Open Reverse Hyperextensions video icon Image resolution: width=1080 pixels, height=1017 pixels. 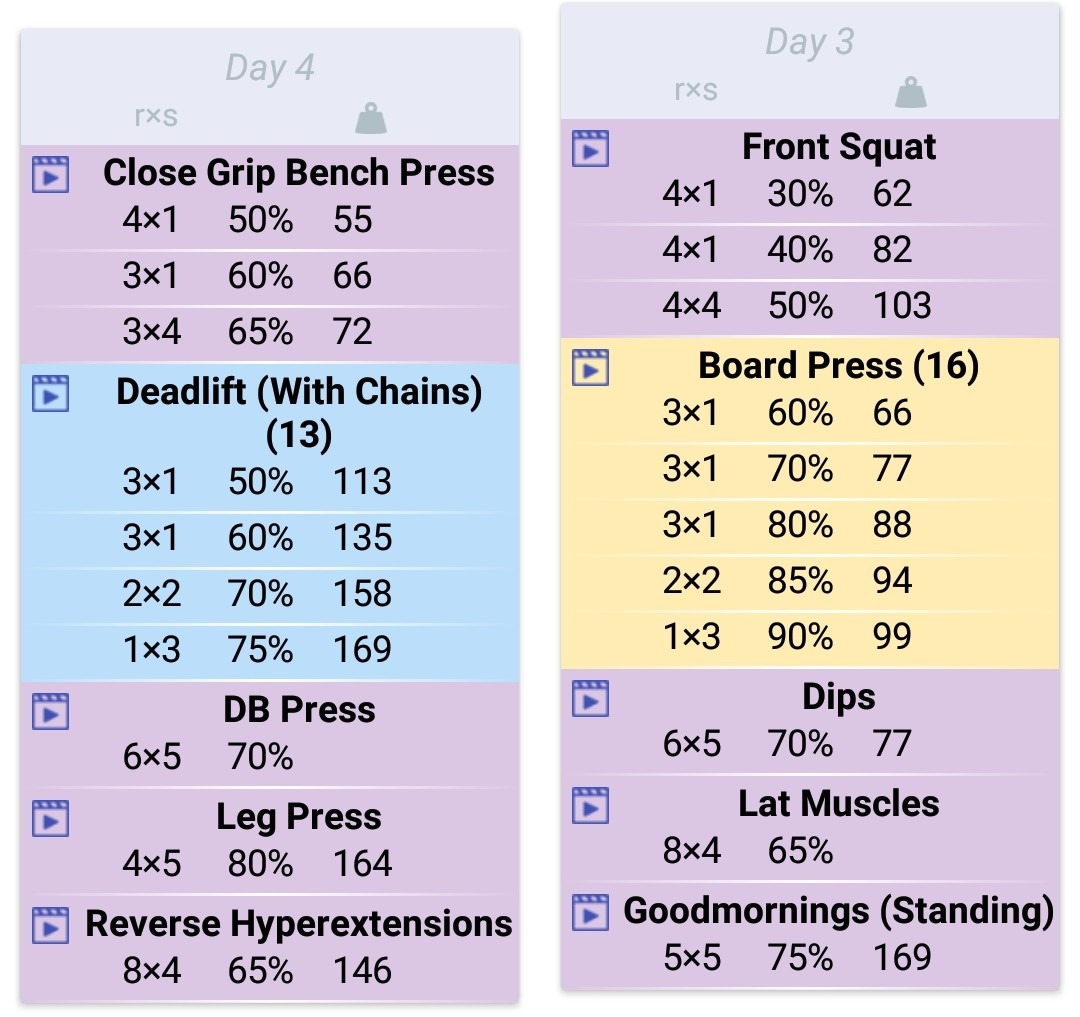point(50,925)
